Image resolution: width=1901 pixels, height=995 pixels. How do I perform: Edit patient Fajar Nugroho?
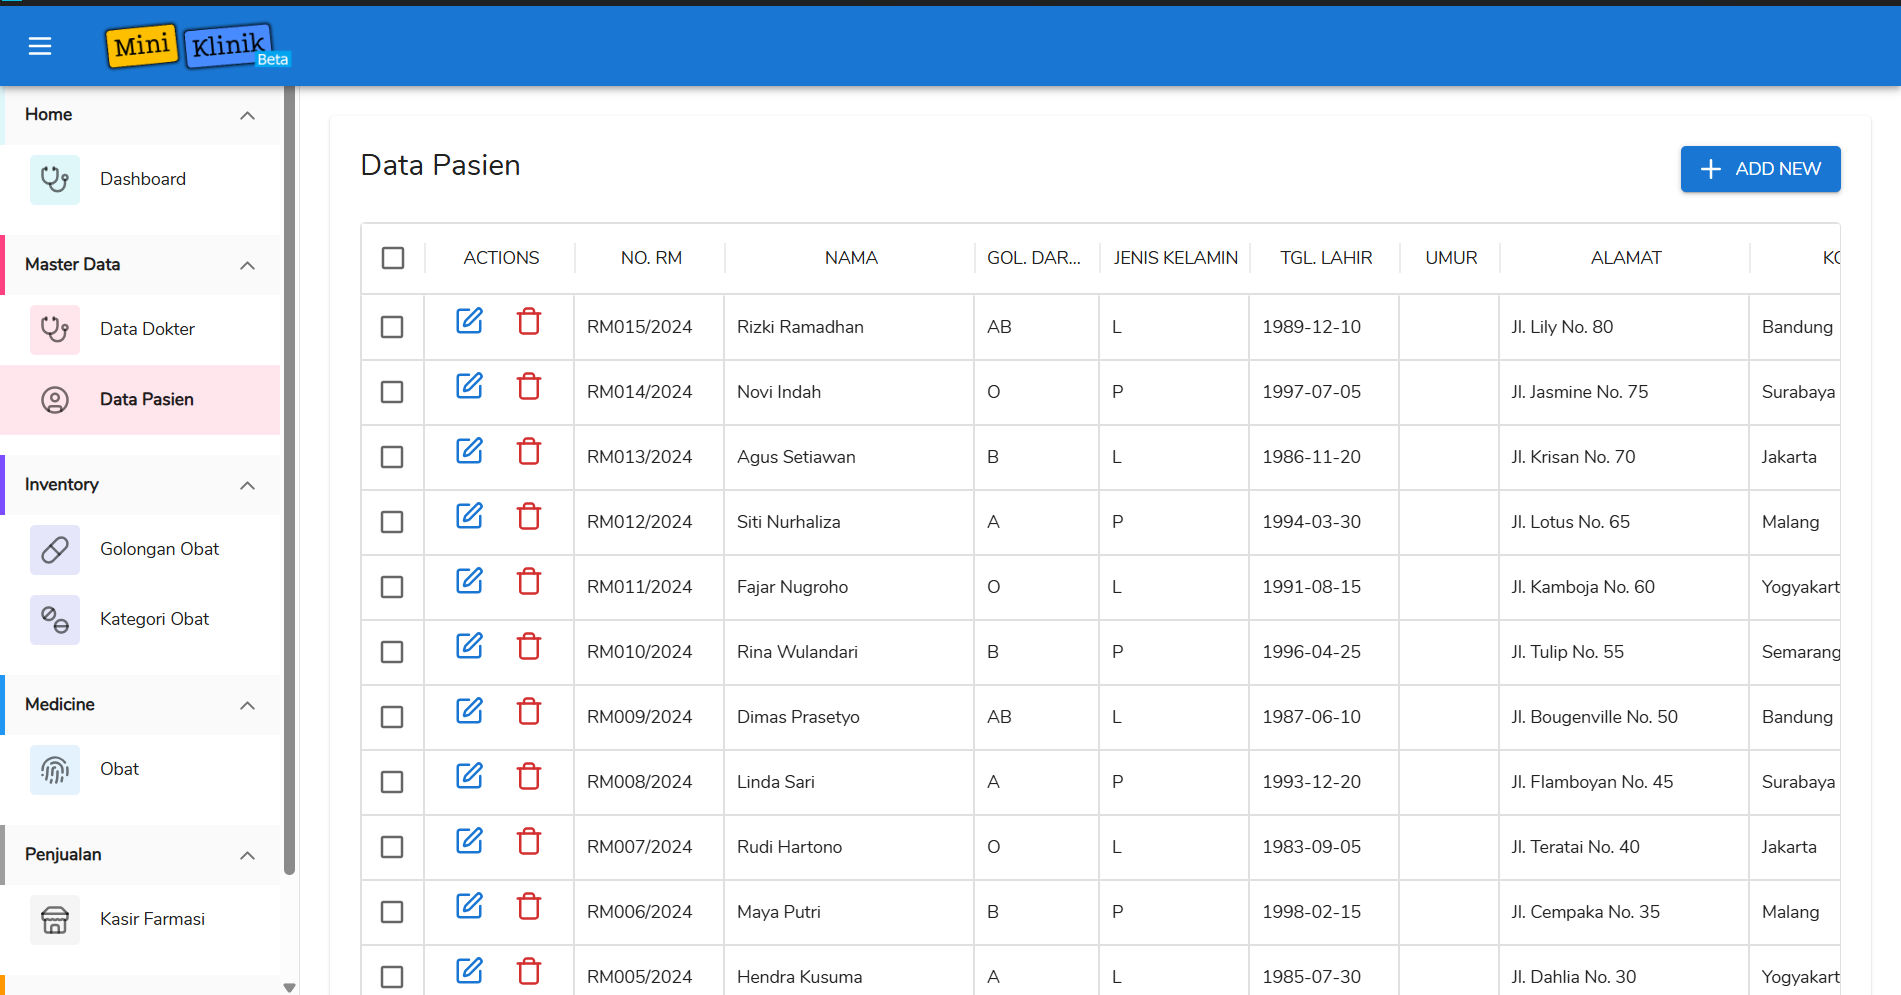click(469, 581)
